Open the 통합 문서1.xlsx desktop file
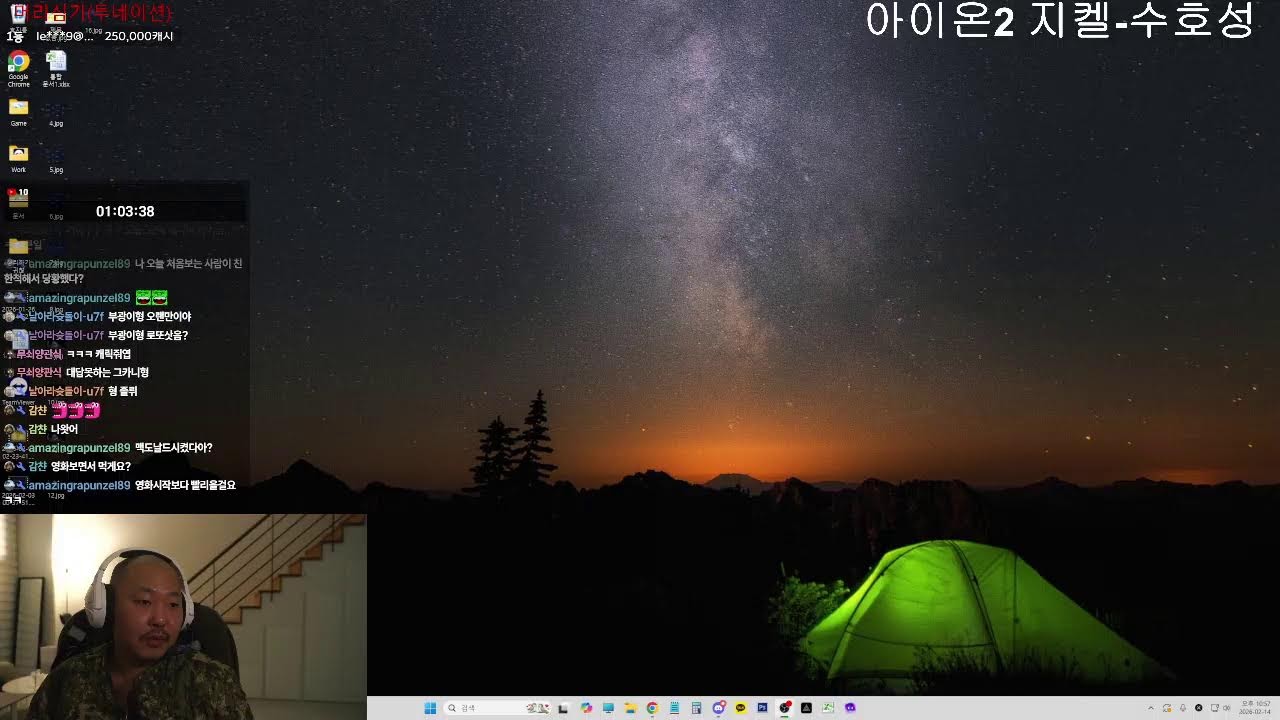The image size is (1280, 720). 56,69
